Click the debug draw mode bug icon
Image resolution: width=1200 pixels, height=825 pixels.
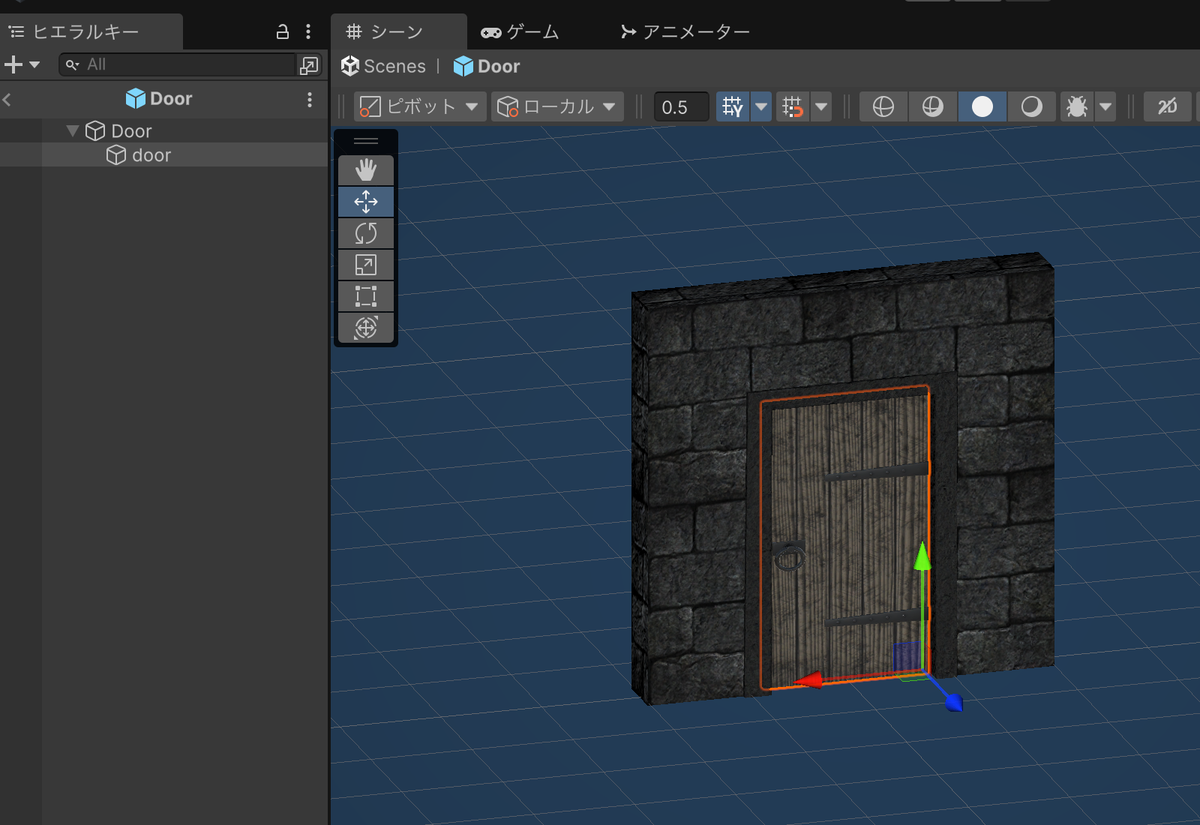[x=1077, y=106]
